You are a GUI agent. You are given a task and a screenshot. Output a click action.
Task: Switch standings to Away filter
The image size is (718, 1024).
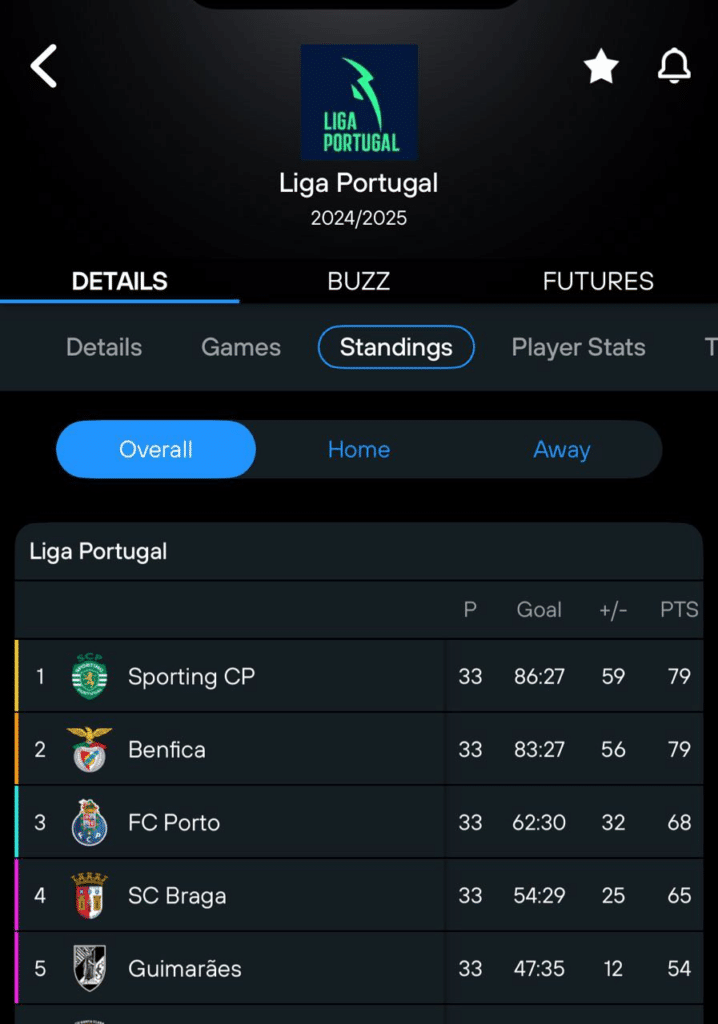click(x=561, y=450)
